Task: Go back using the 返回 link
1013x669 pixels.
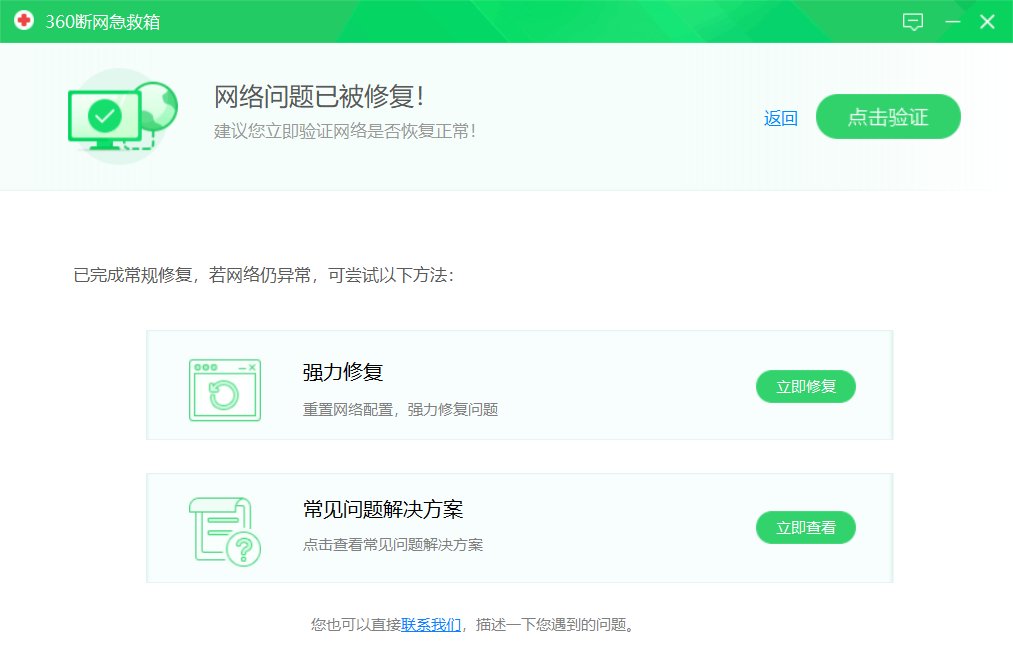Action: coord(780,118)
